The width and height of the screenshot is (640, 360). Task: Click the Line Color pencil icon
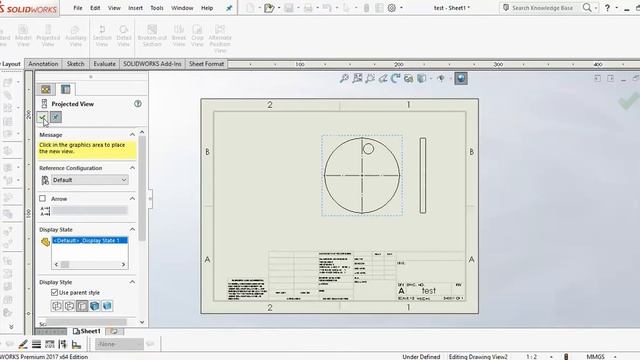coord(23,344)
